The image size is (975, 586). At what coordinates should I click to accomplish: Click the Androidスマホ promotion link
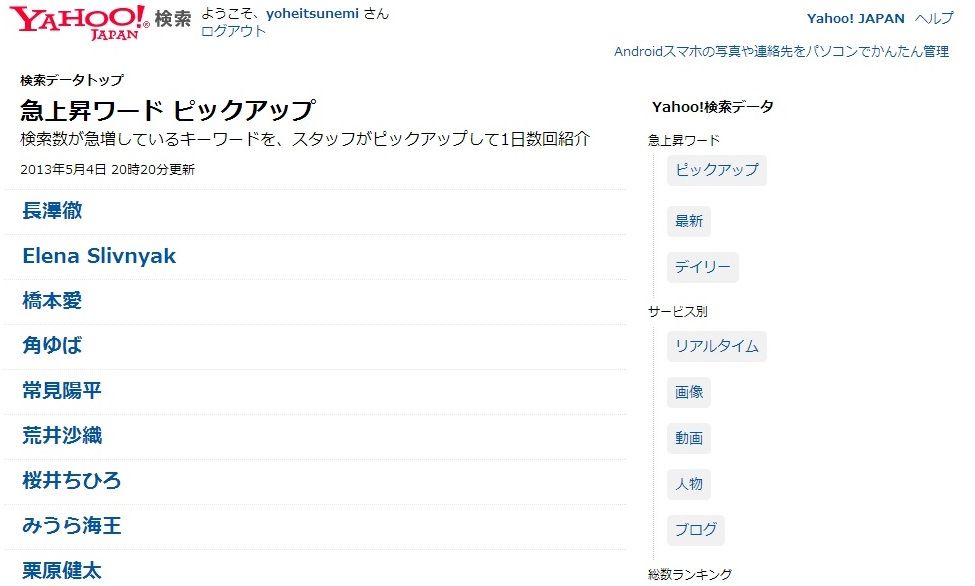781,51
